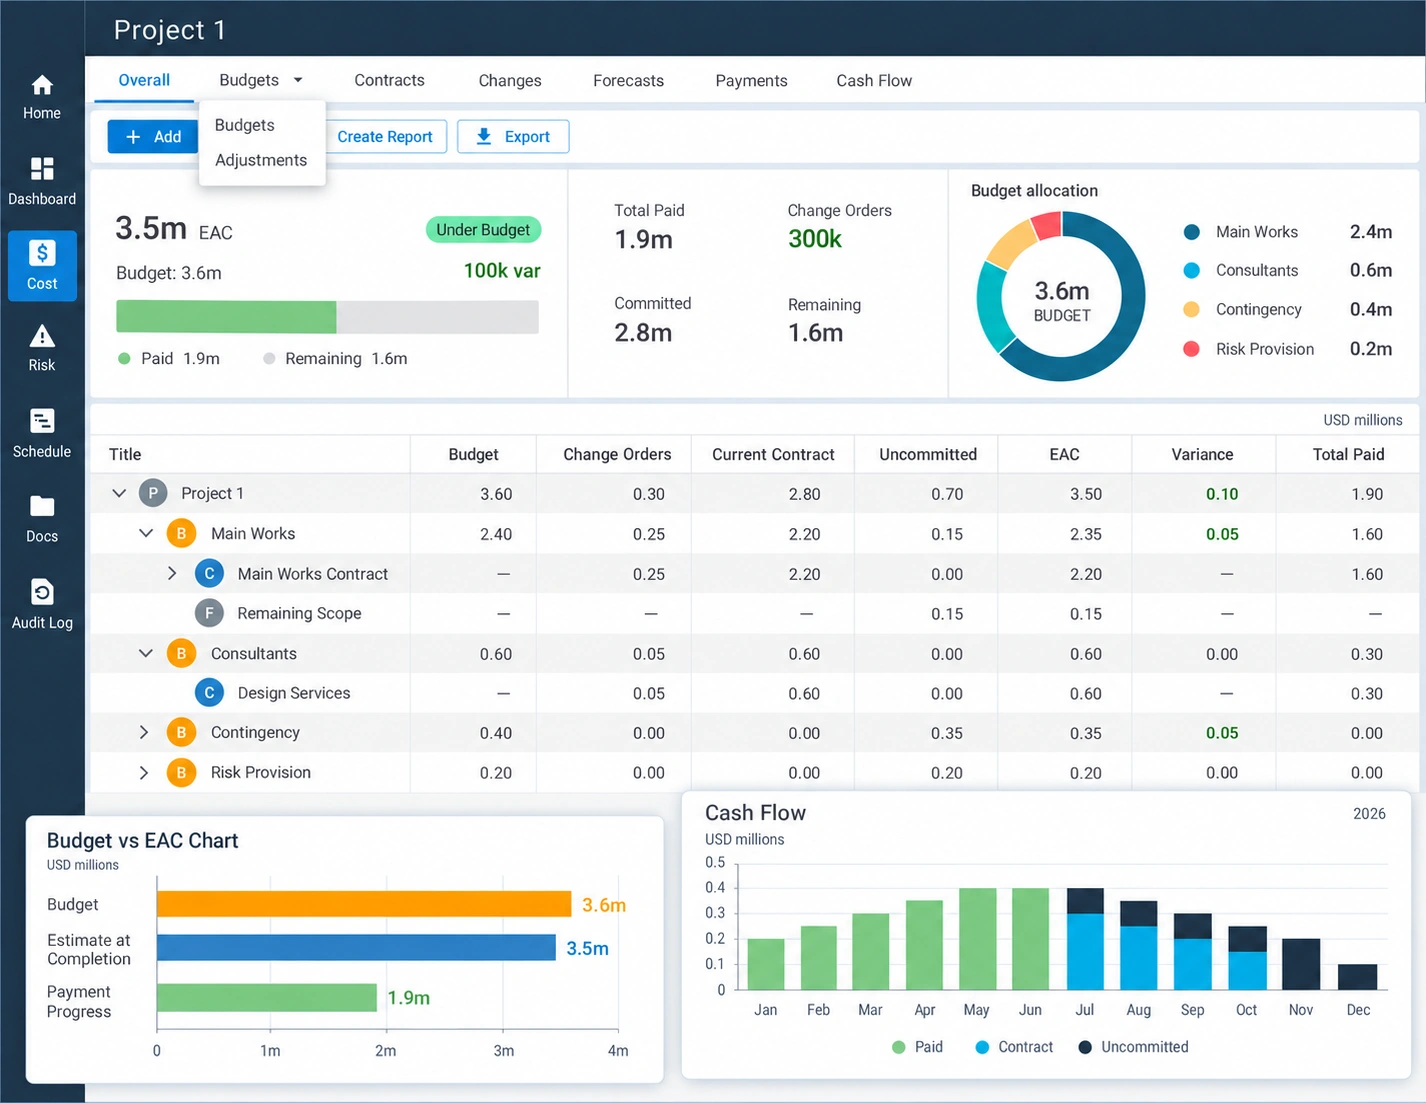This screenshot has width=1426, height=1103.
Task: Click the Variance column header
Action: [1202, 454]
